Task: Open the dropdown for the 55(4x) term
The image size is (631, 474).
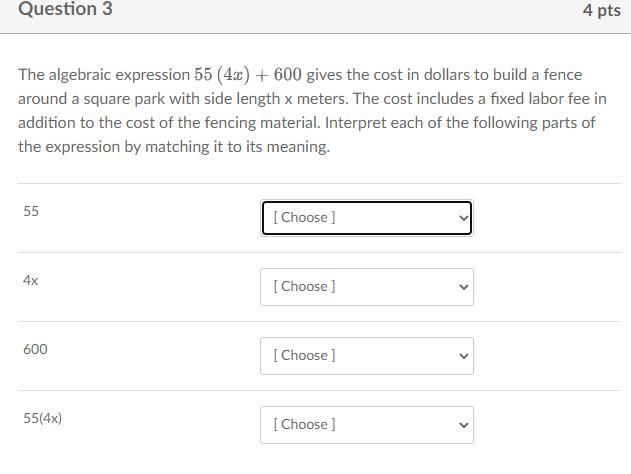Action: 366,424
